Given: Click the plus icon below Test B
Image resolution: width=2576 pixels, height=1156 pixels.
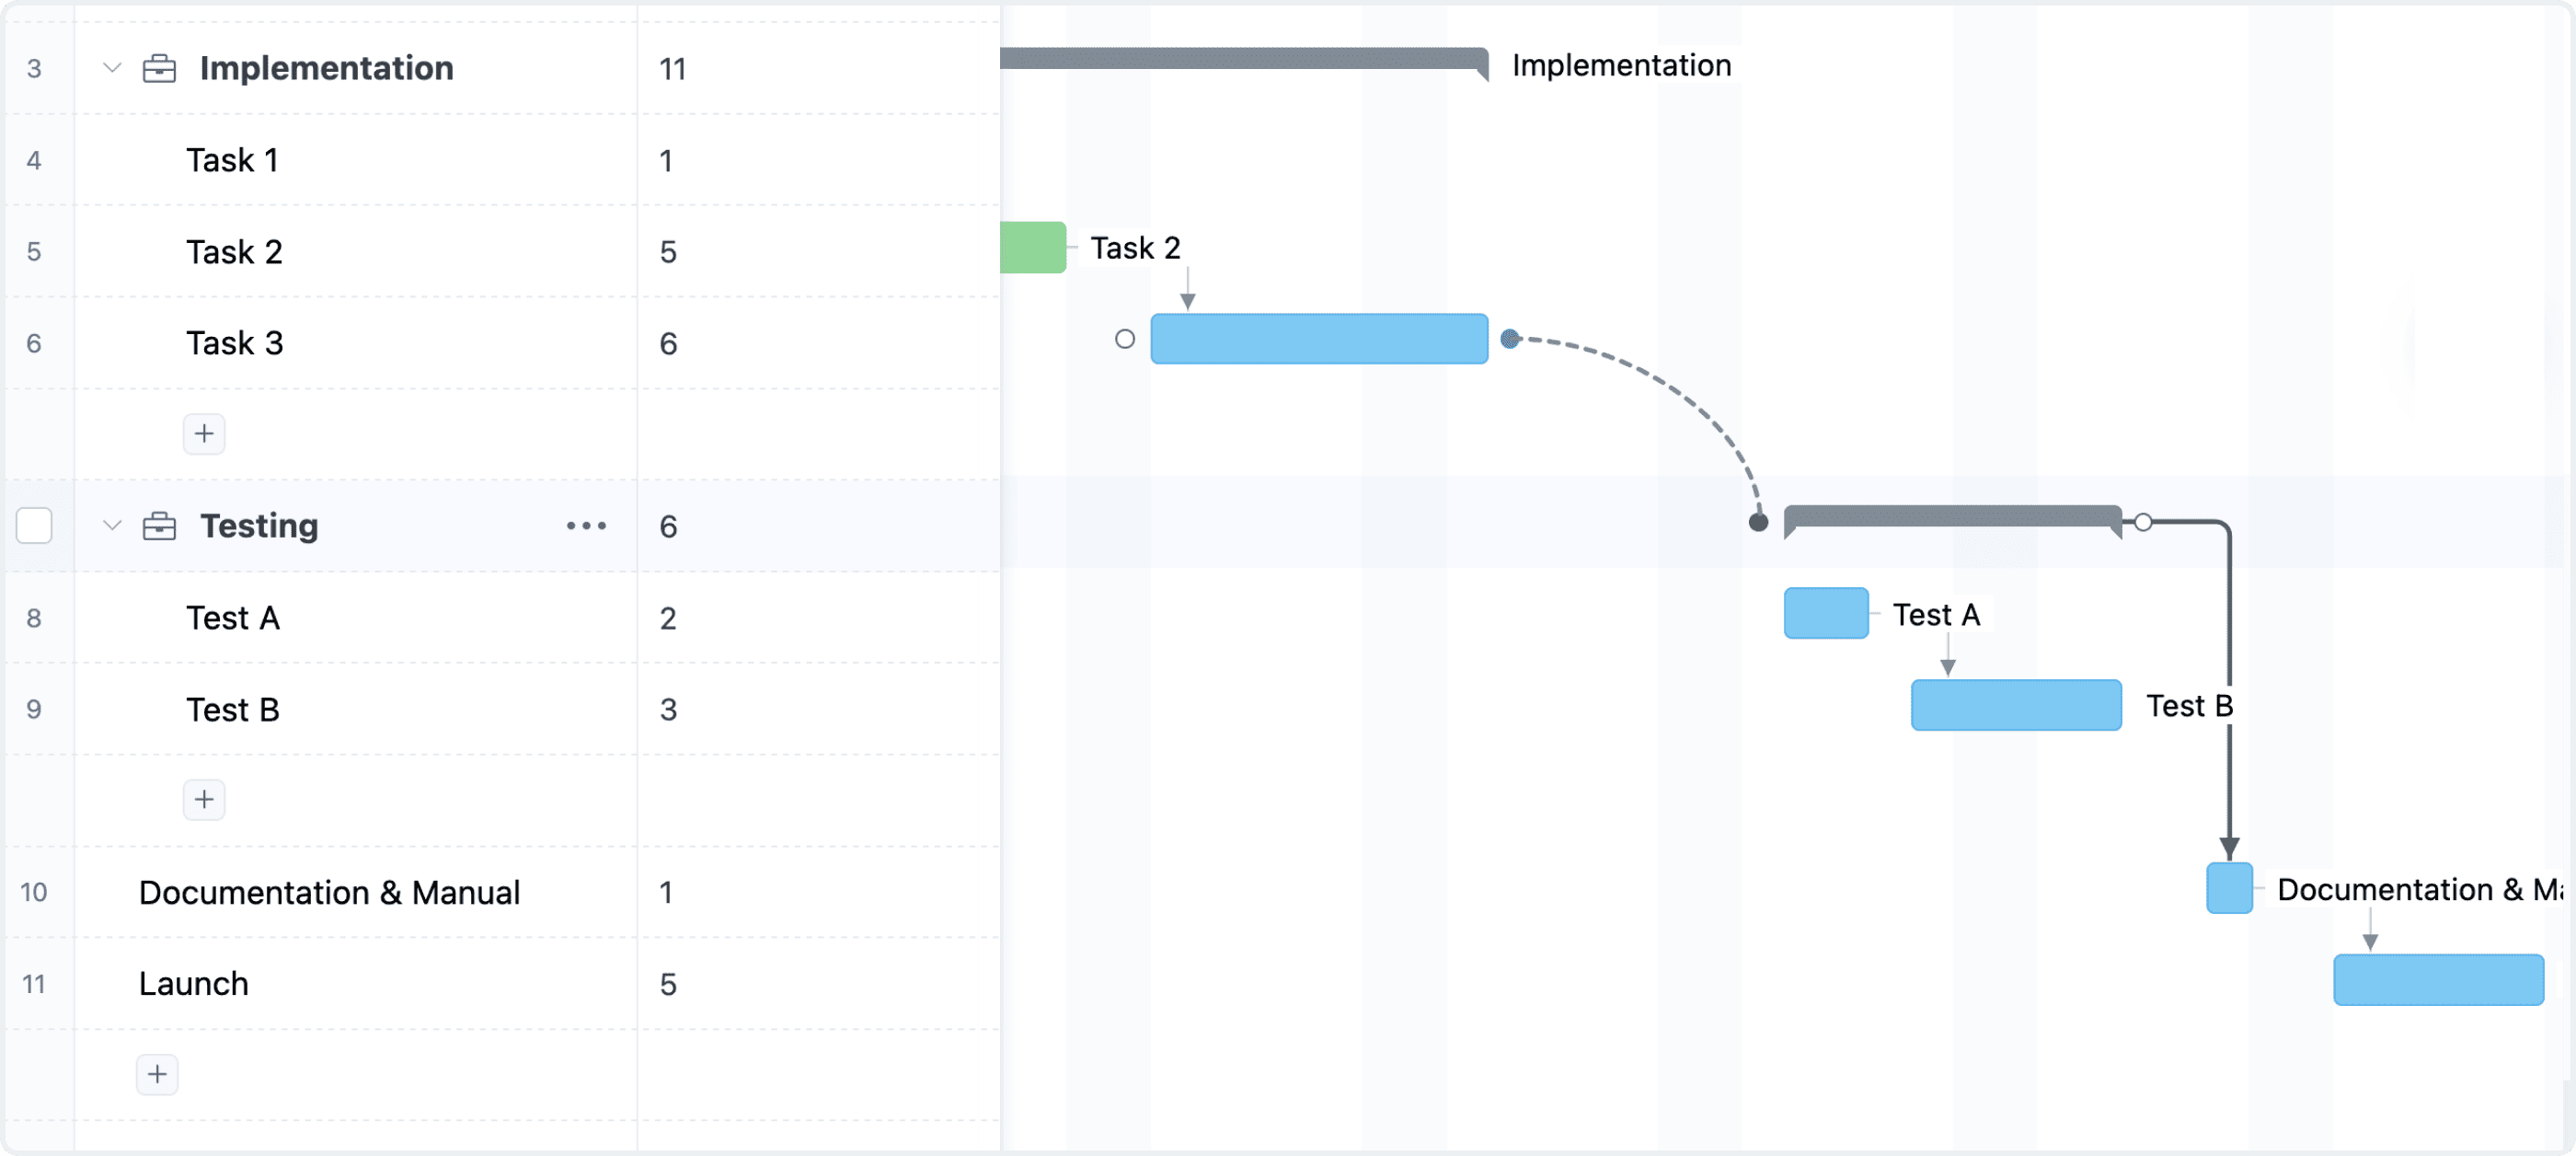Looking at the screenshot, I should click(x=204, y=799).
